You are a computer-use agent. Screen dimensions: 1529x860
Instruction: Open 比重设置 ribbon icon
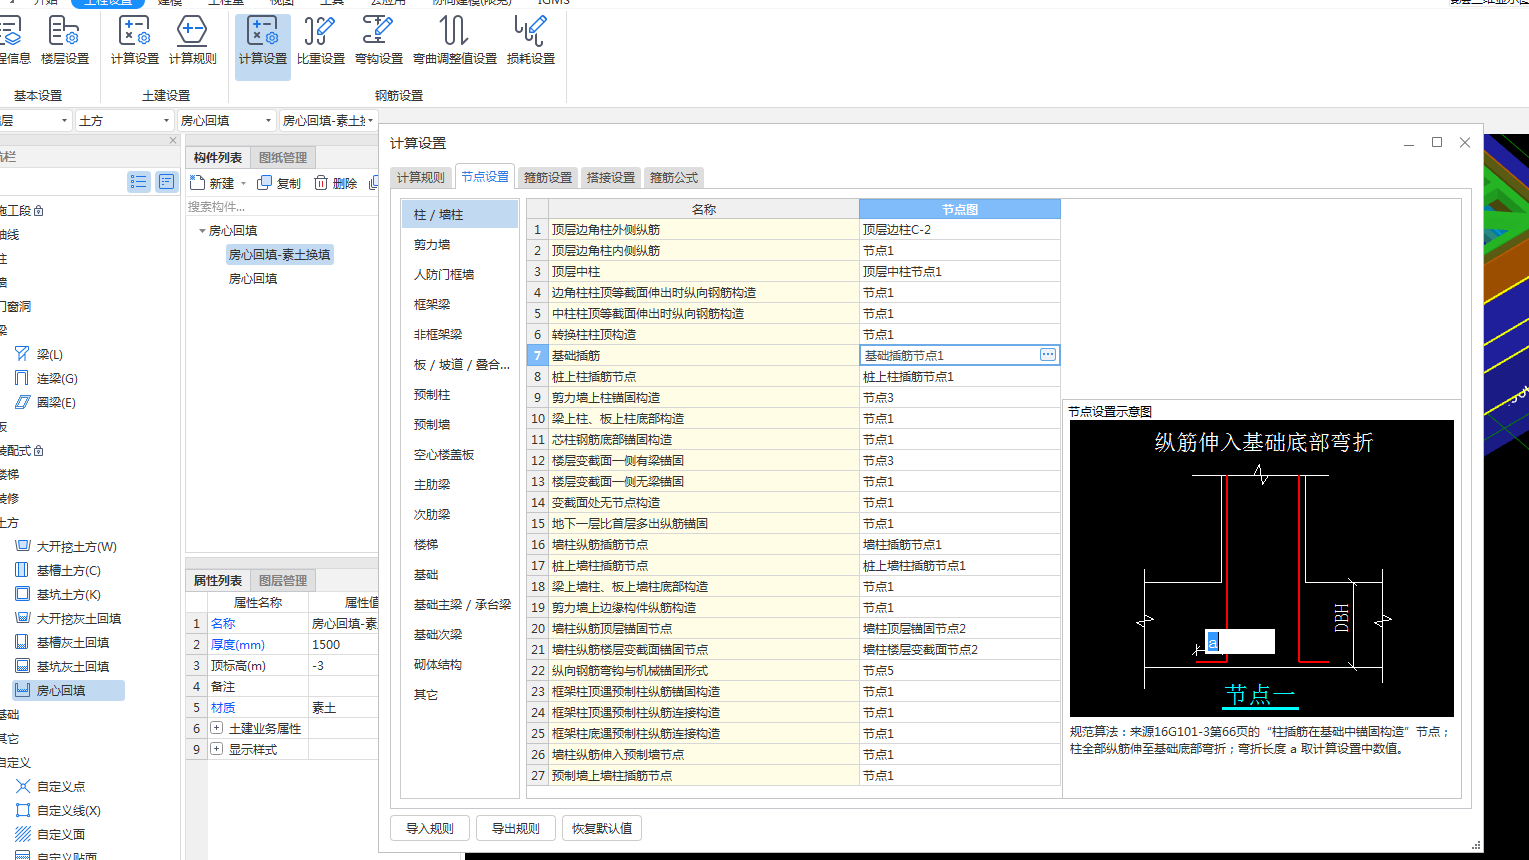coord(321,41)
